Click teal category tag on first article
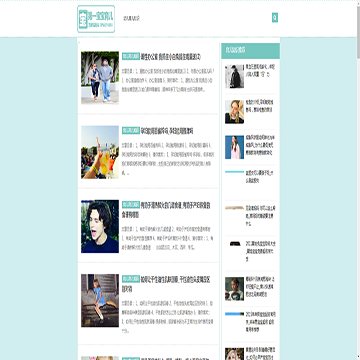Screen dimensions: 360x360 click(x=131, y=56)
